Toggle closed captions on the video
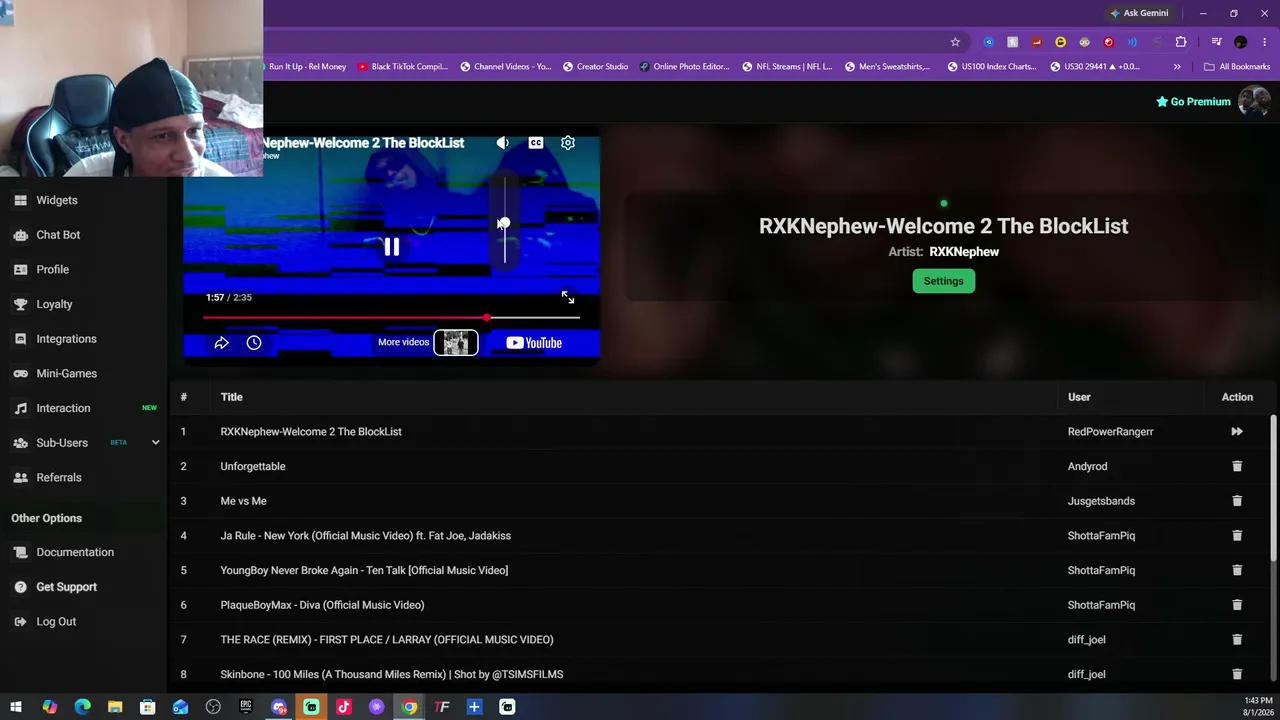The image size is (1280, 720). coord(536,143)
